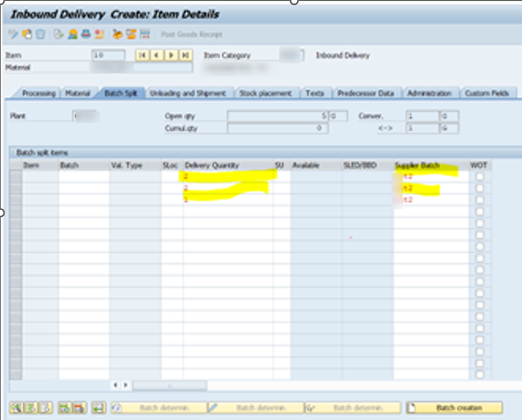Click the Supplier Batch column header
This screenshot has width=522, height=420.
coord(431,165)
